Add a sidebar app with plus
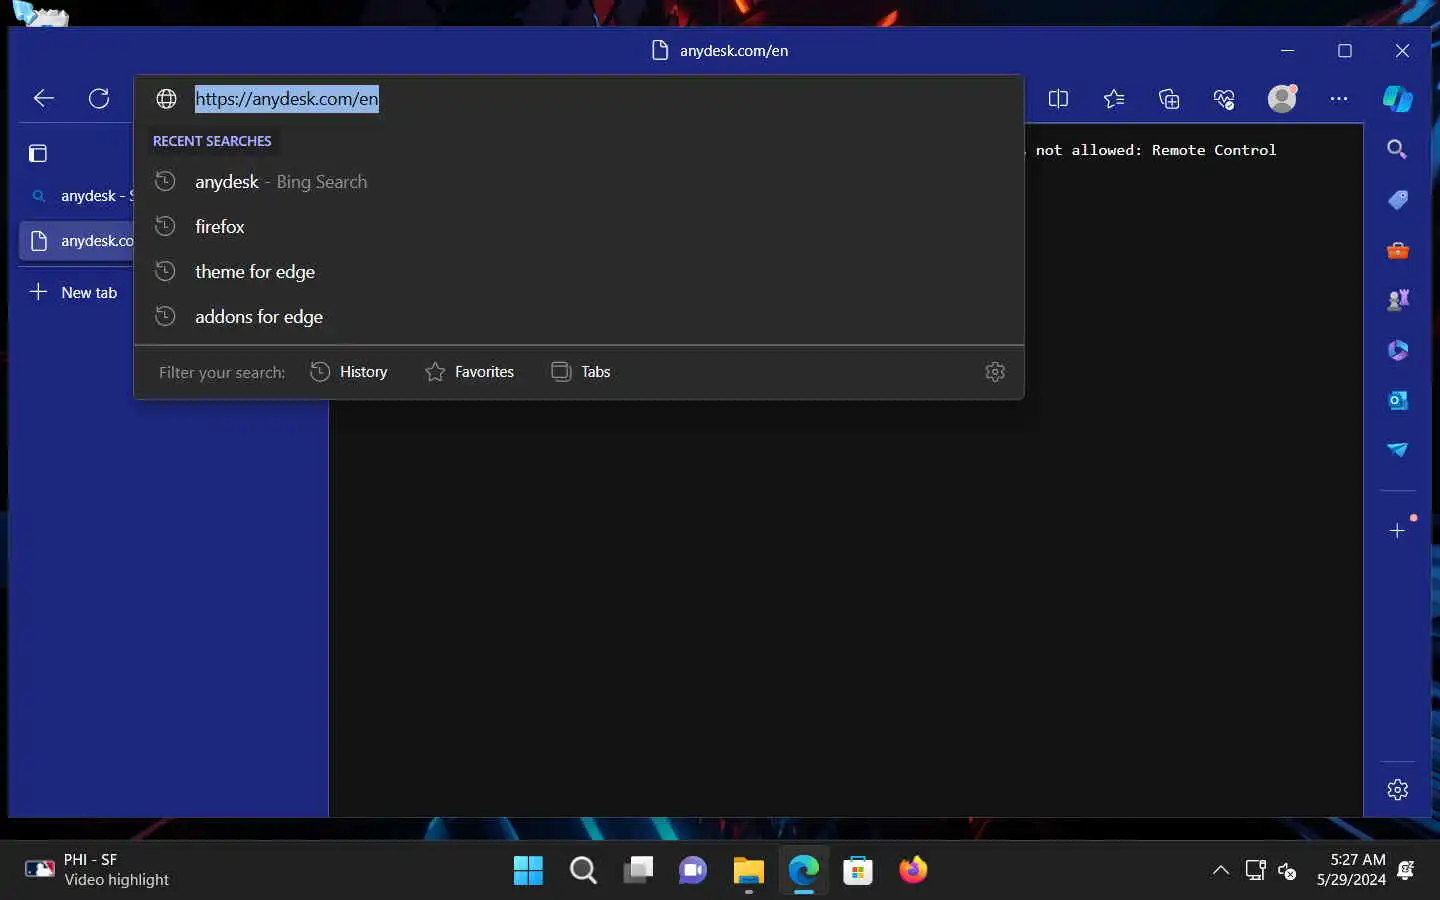The width and height of the screenshot is (1440, 900). (1398, 530)
